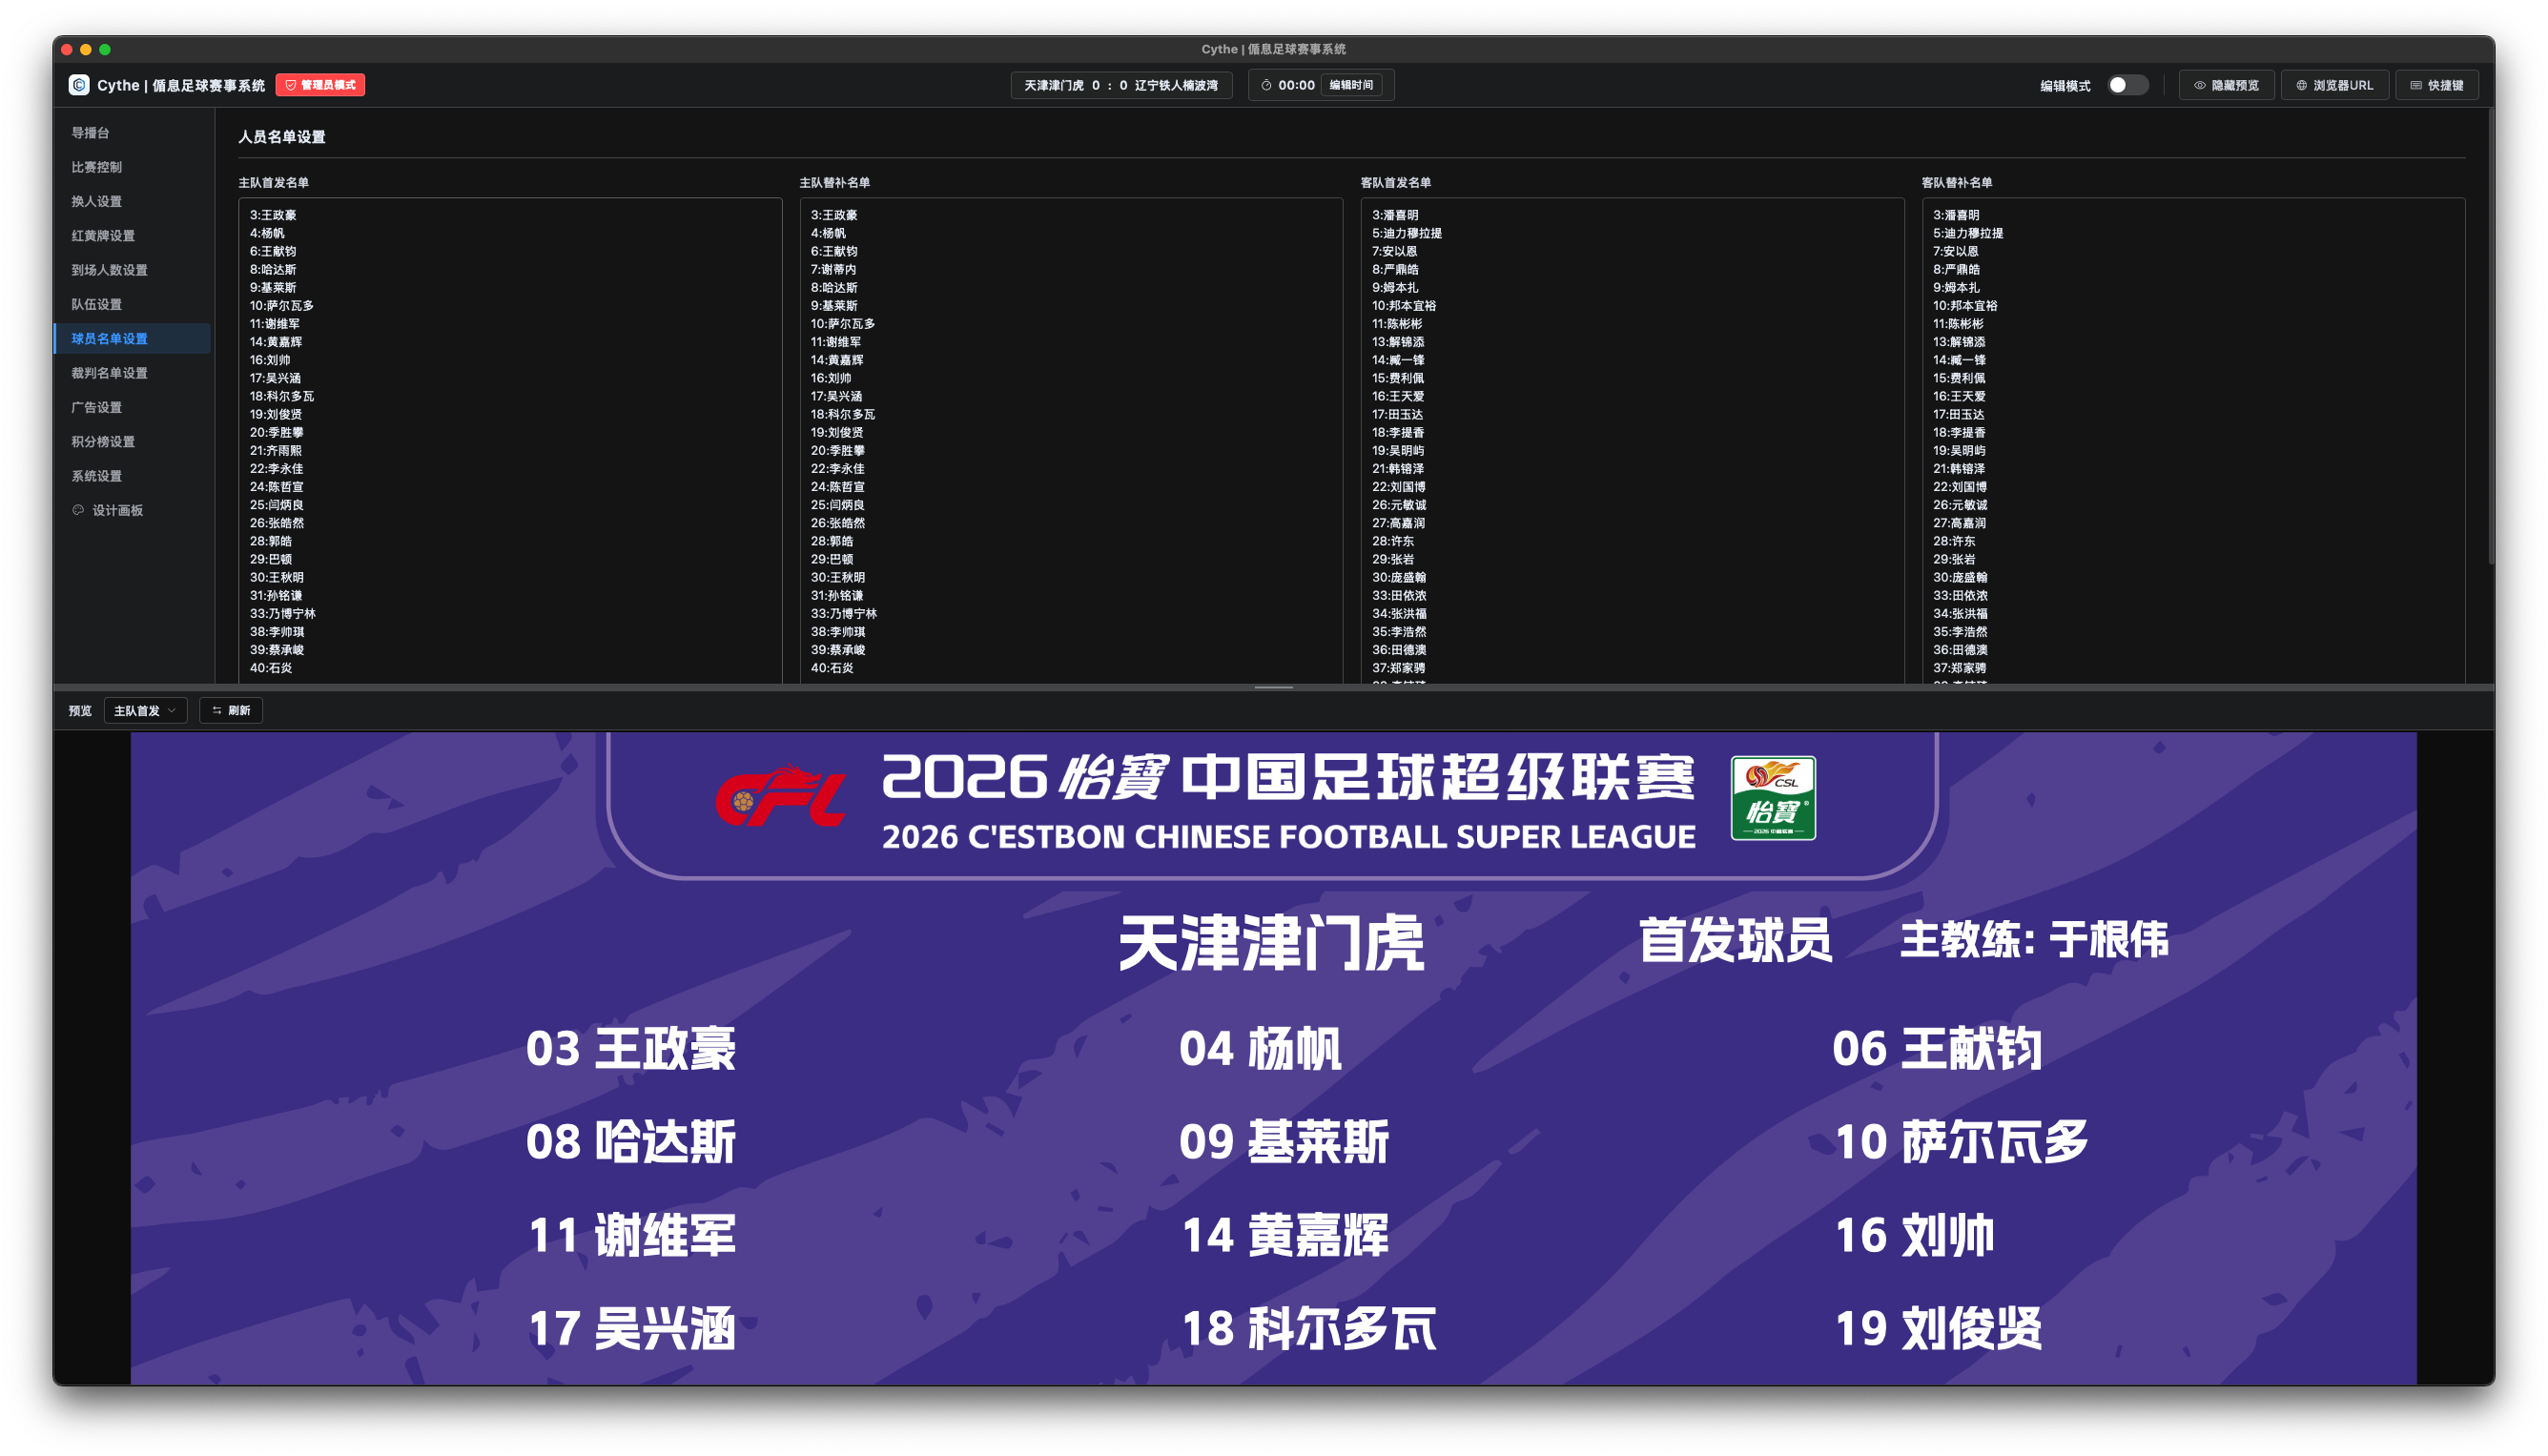This screenshot has width=2548, height=1456.
Task: Click the 客队替补名单 heading label
Action: tap(1956, 183)
